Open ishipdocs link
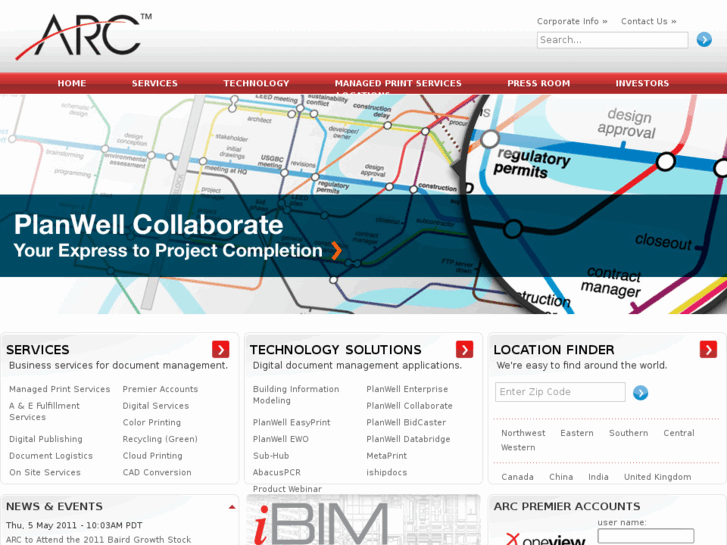Viewport: 727px width, 545px height. tap(386, 472)
